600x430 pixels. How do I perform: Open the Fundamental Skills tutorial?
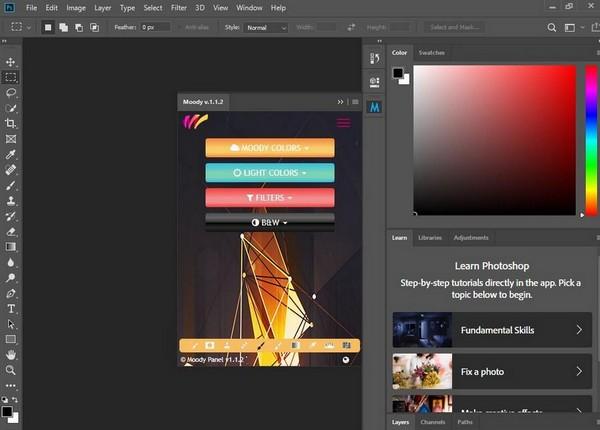point(491,329)
